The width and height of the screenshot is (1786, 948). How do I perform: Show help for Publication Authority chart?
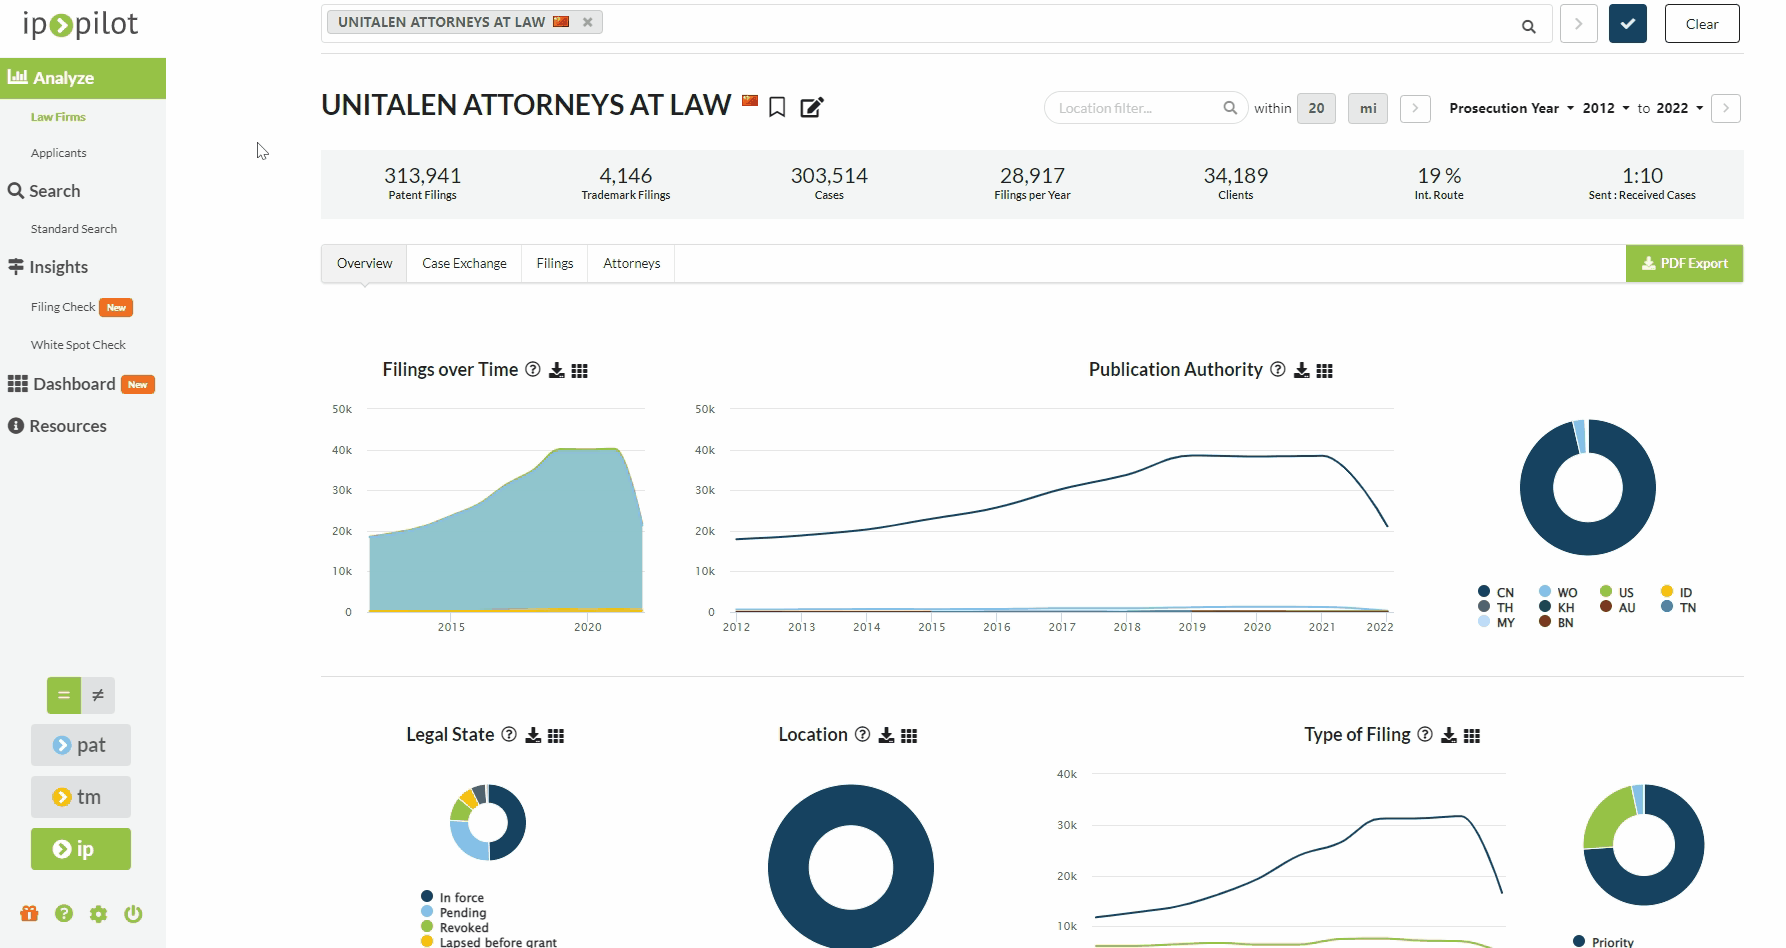(x=1278, y=369)
